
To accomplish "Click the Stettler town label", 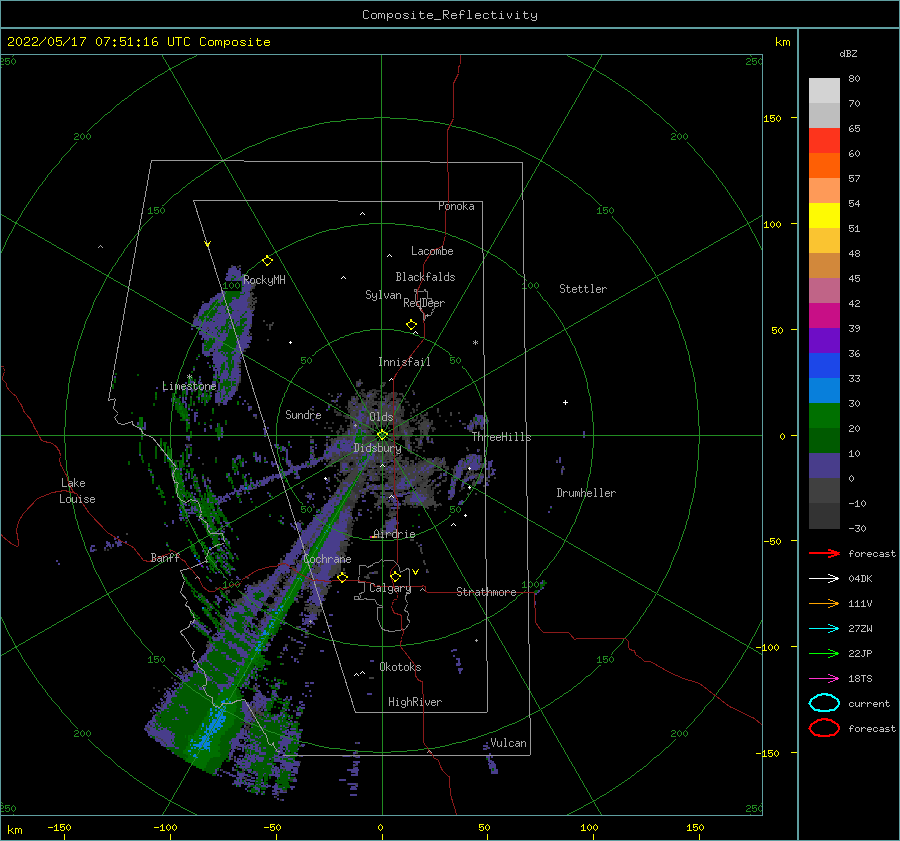I will 583,289.
